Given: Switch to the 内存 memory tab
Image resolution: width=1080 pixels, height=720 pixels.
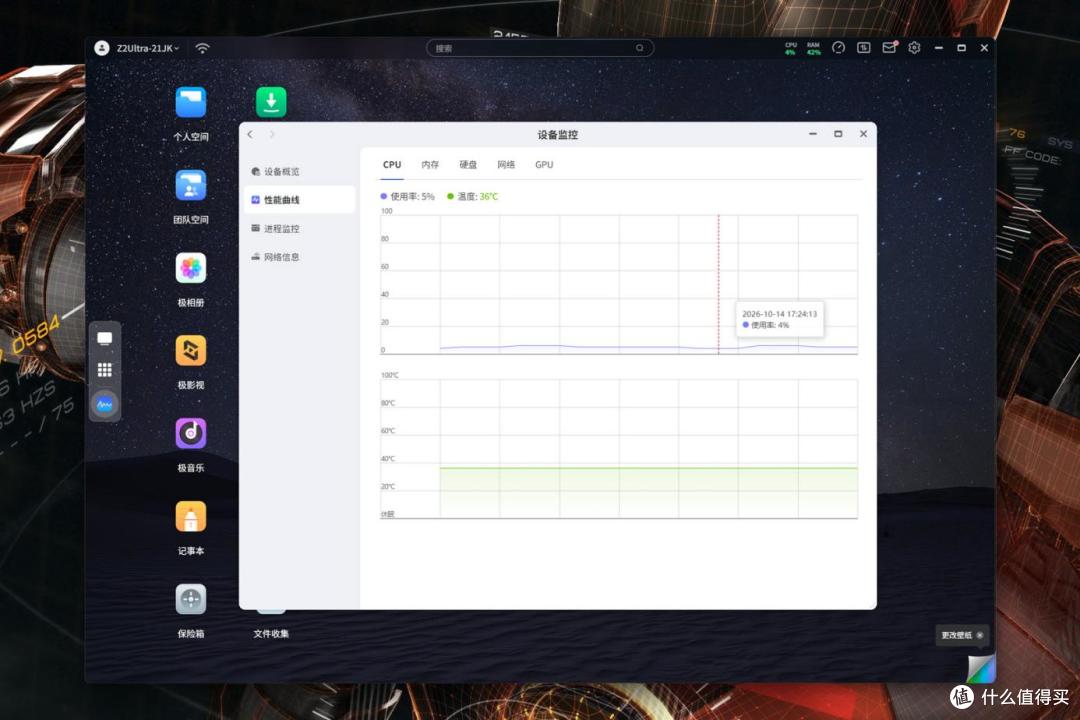Looking at the screenshot, I should [x=430, y=165].
